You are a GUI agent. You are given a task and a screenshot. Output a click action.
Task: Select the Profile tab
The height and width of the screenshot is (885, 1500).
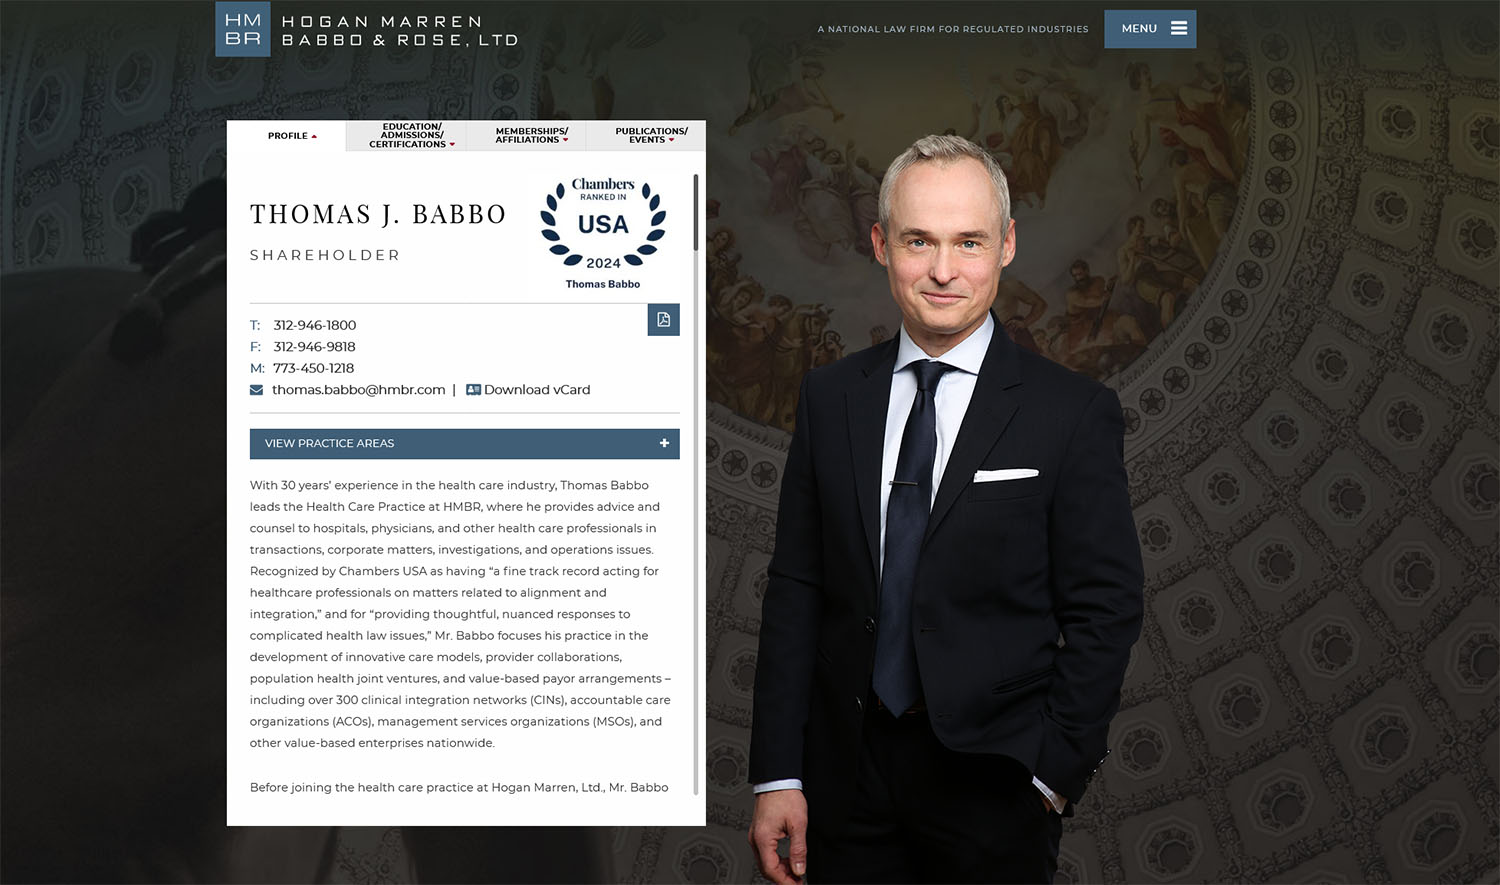point(291,136)
